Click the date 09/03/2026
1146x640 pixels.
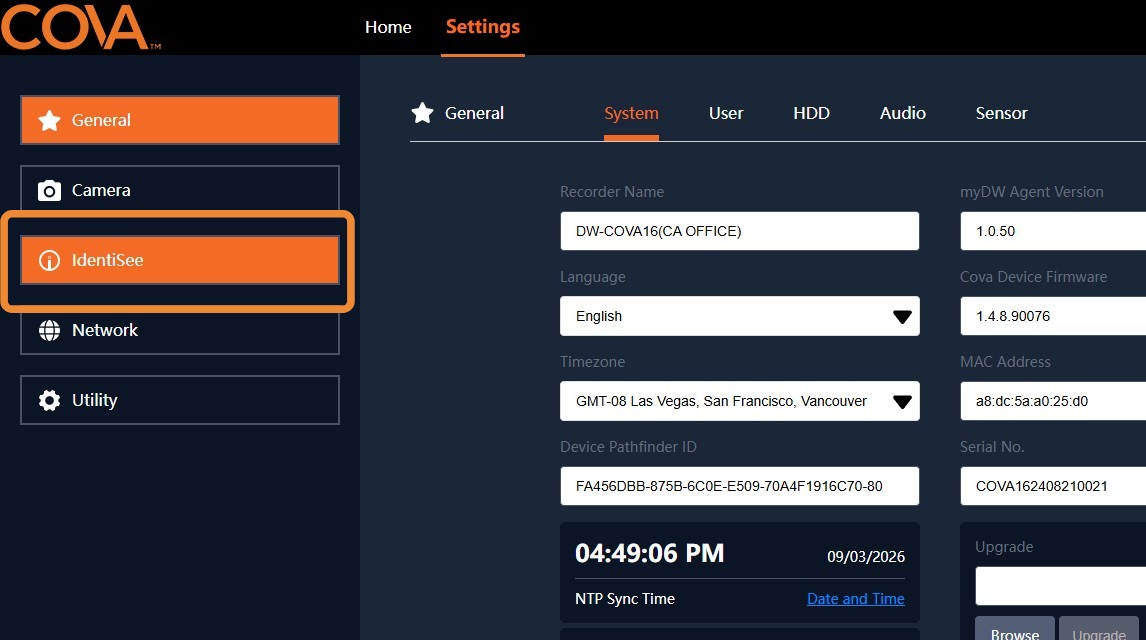click(866, 557)
